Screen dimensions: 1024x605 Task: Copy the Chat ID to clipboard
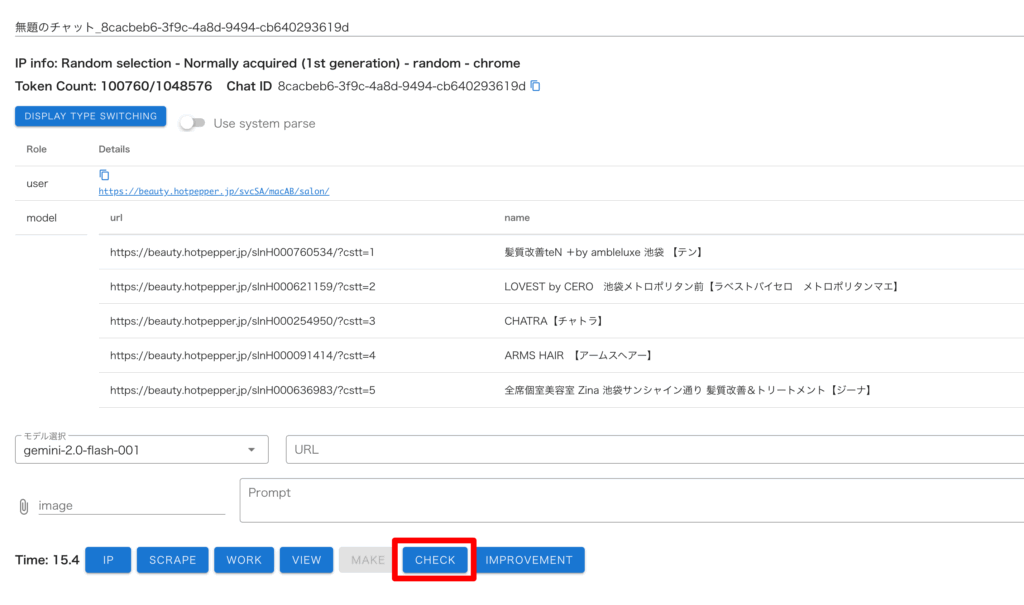[x=535, y=87]
